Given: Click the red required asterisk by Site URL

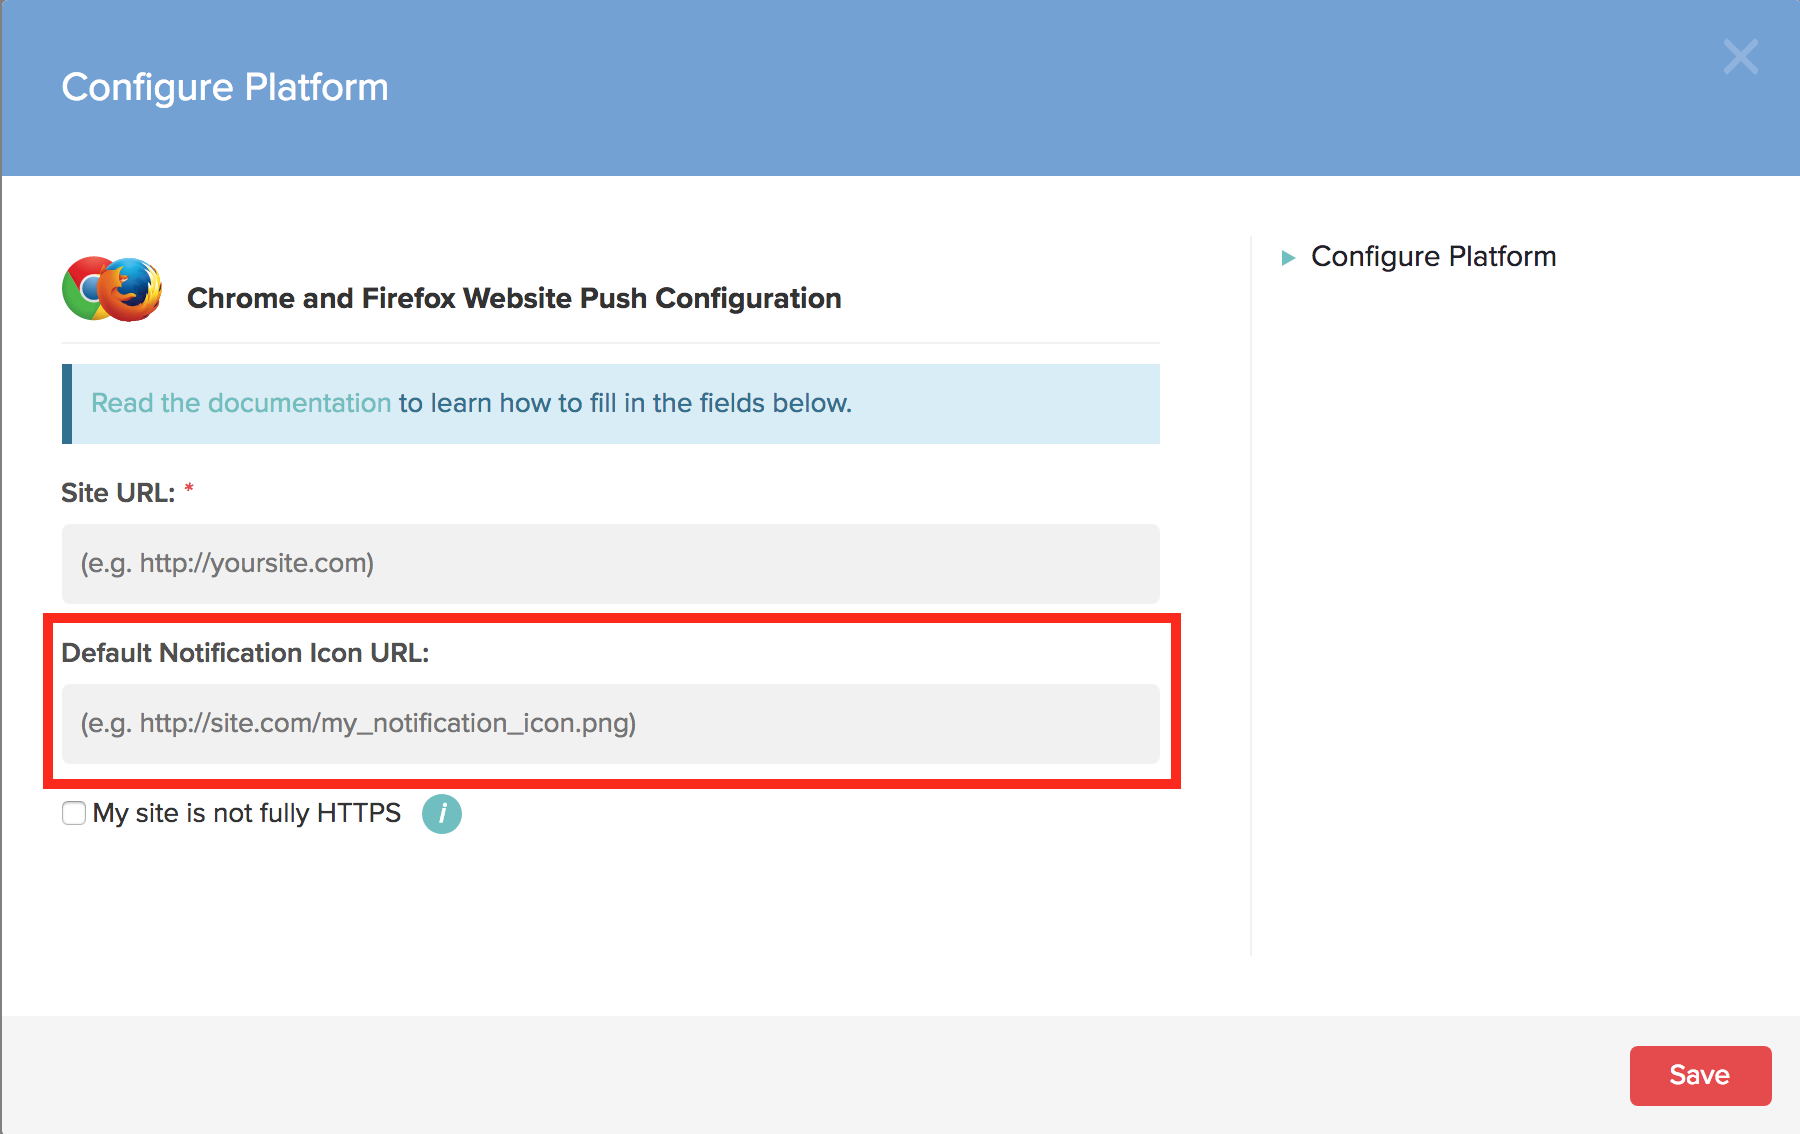Looking at the screenshot, I should click(189, 489).
